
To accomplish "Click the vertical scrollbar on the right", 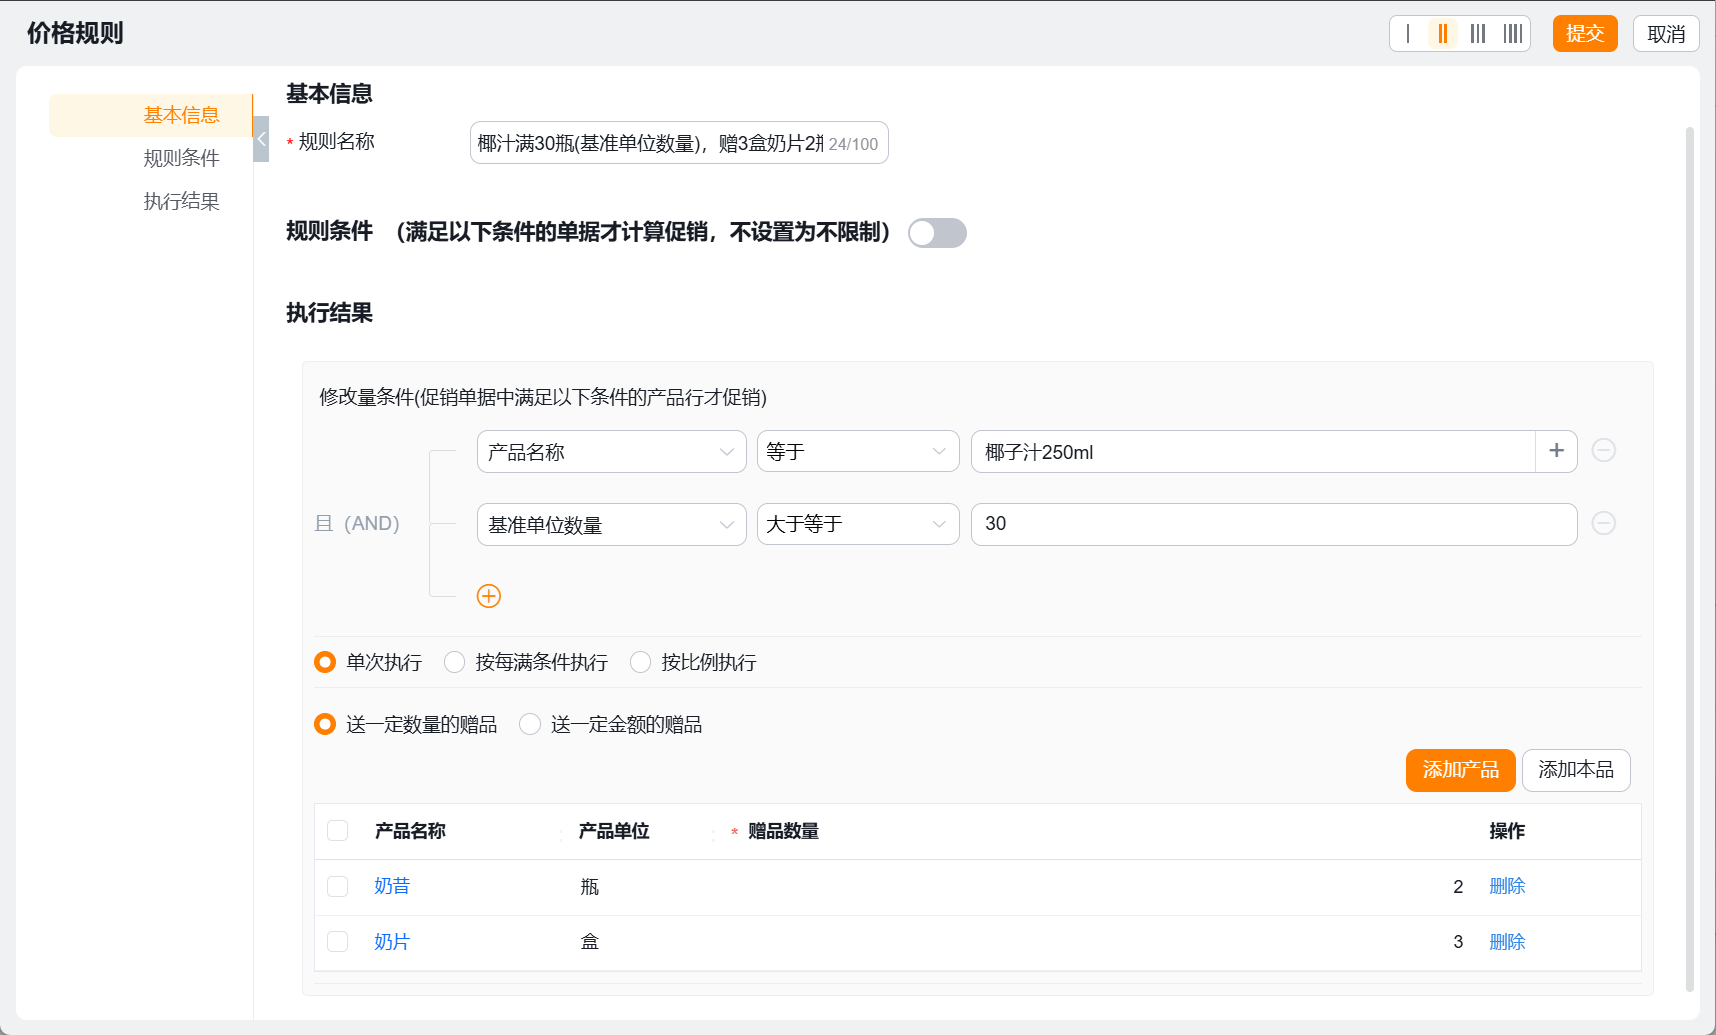I will pos(1689,558).
